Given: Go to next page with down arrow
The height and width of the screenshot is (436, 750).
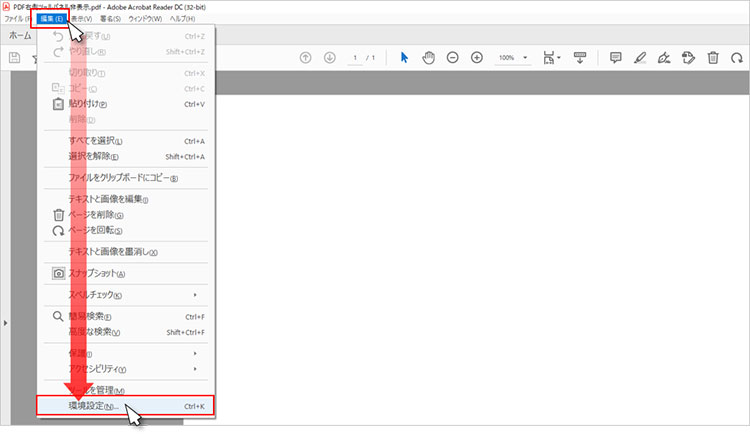Looking at the screenshot, I should click(x=329, y=58).
